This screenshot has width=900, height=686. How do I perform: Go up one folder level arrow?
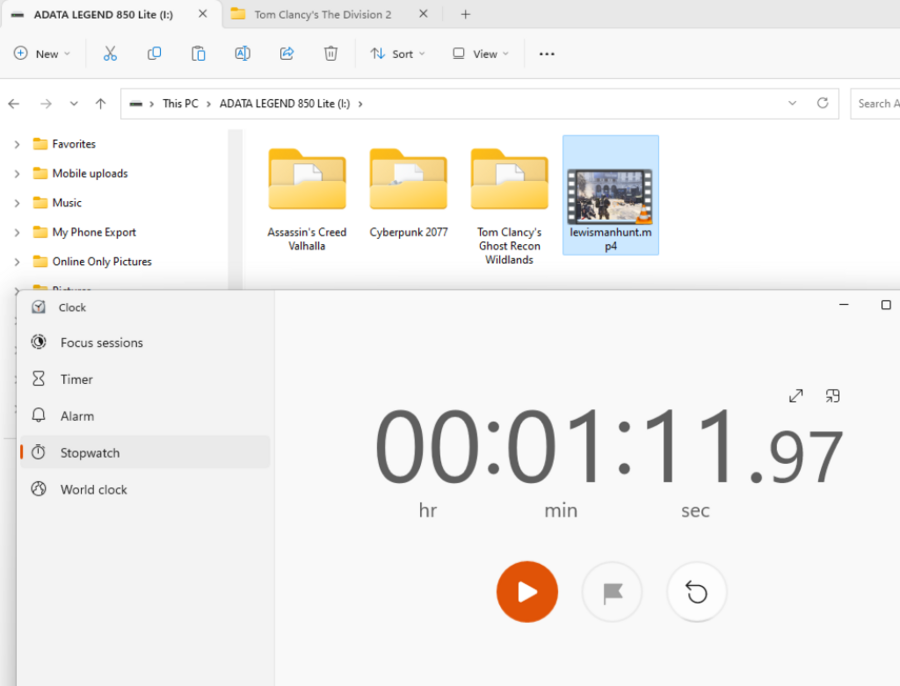pyautogui.click(x=100, y=104)
